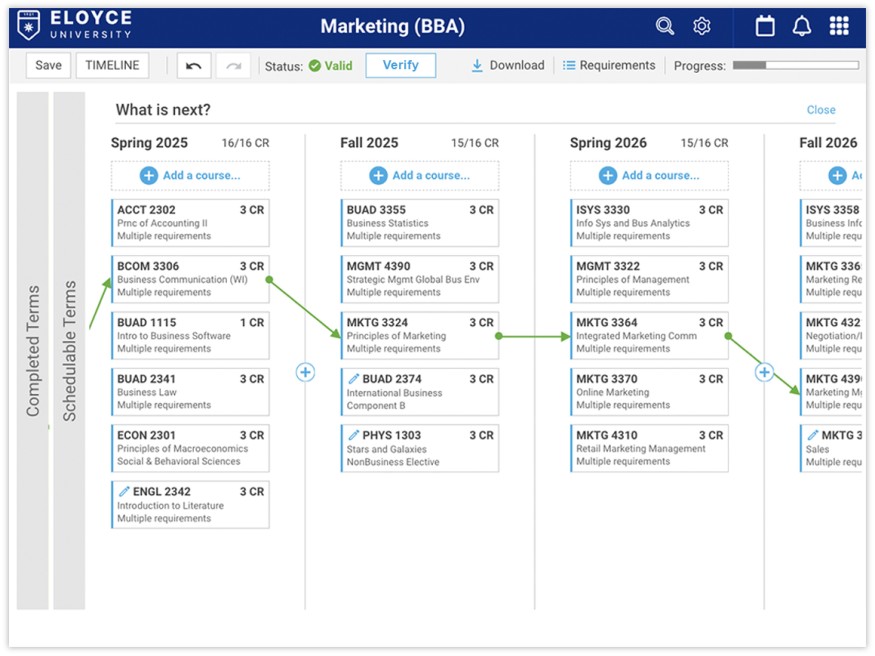Select the MKTG 3324 course card
This screenshot has height=656, width=875.
(419, 336)
